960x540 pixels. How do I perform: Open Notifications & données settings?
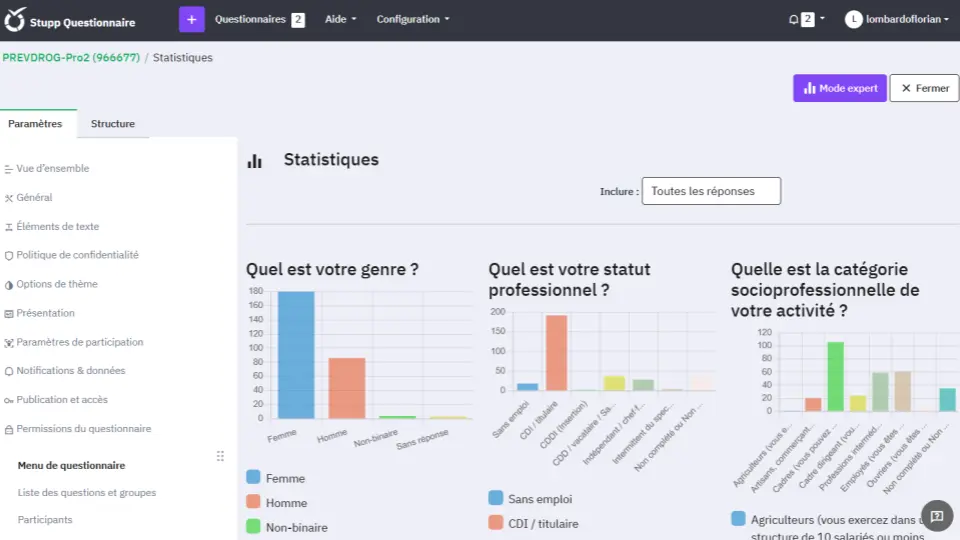coord(70,370)
